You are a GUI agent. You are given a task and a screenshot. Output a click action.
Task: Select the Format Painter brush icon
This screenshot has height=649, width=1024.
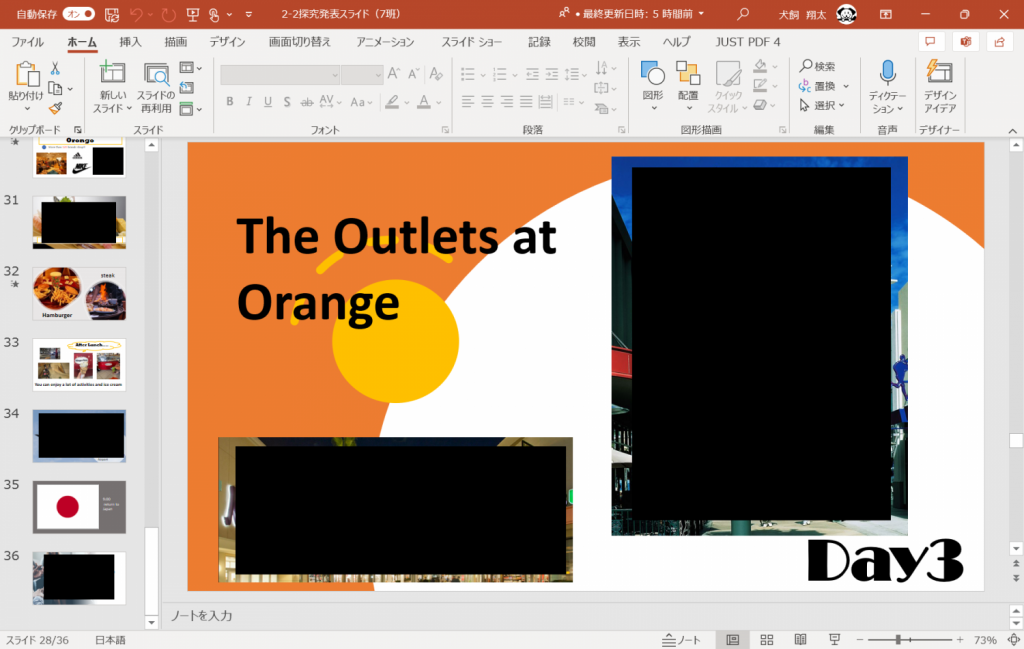(x=55, y=108)
